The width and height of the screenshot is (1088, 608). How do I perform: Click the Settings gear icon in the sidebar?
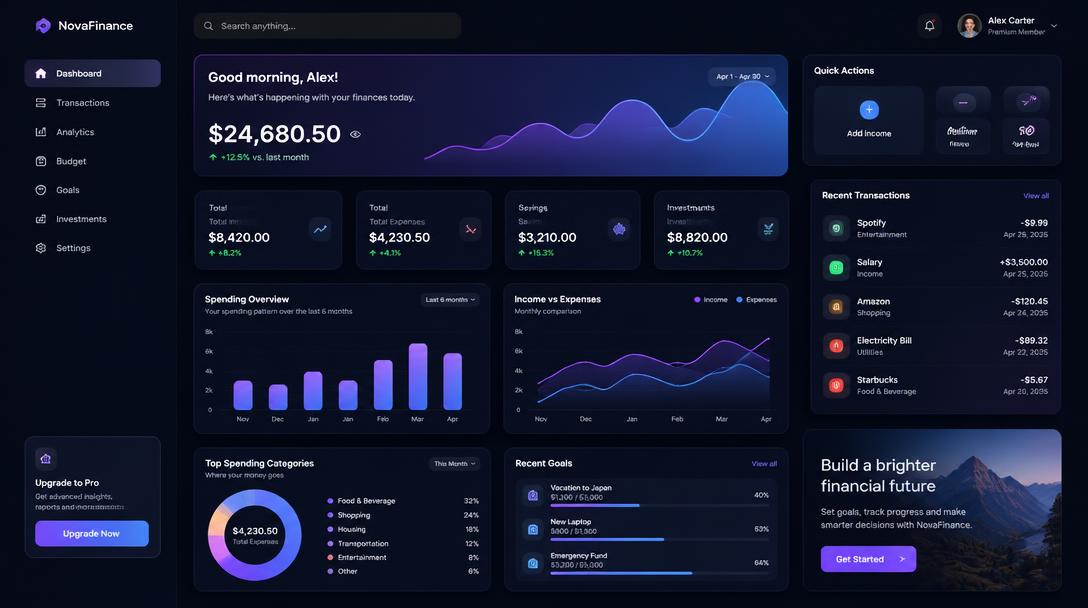pos(41,248)
